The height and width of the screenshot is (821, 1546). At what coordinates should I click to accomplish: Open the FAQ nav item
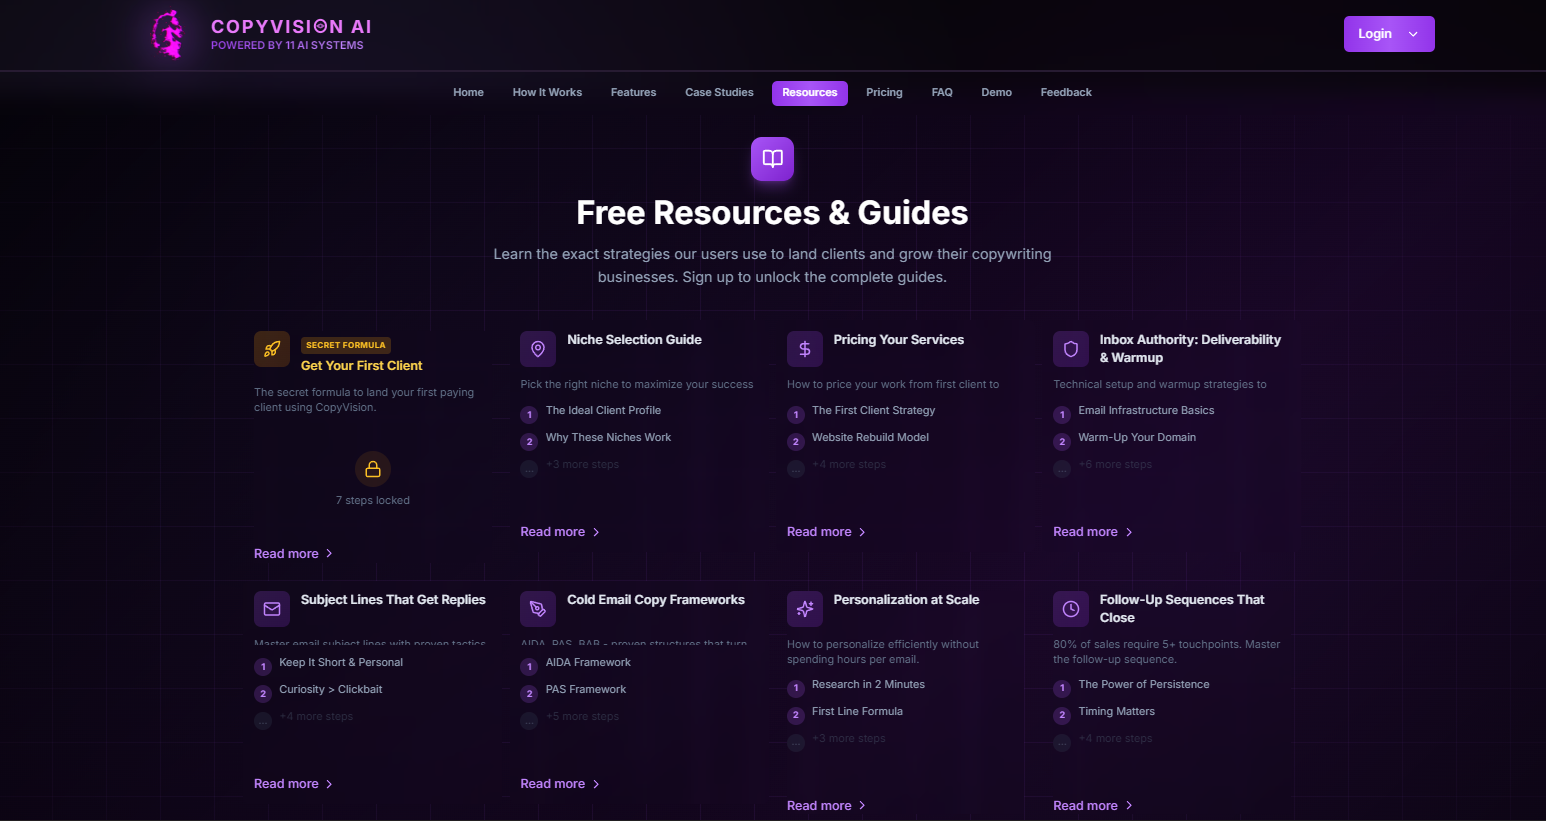coord(942,93)
